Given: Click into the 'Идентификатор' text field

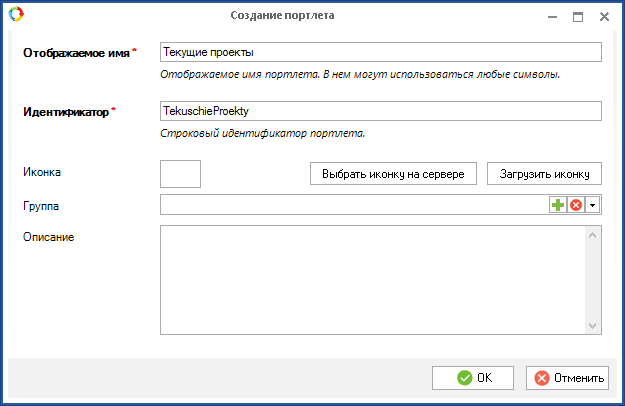Looking at the screenshot, I should click(380, 111).
